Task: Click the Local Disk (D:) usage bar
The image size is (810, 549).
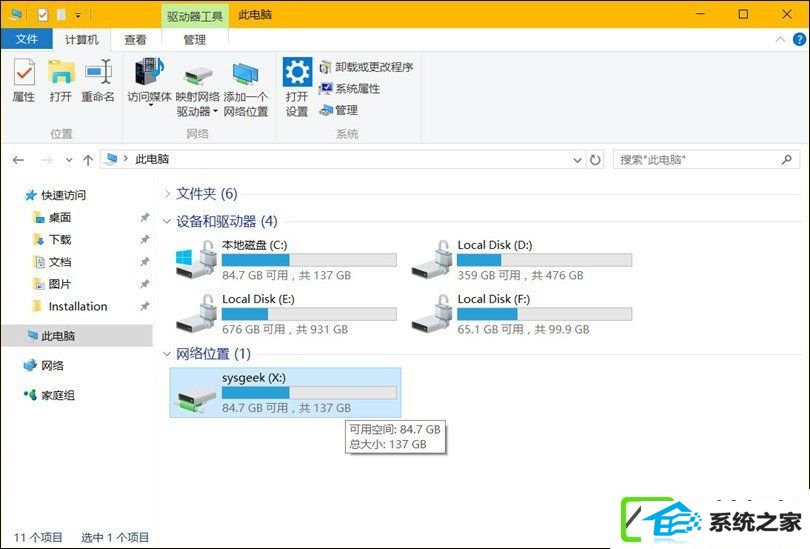Action: pyautogui.click(x=544, y=260)
